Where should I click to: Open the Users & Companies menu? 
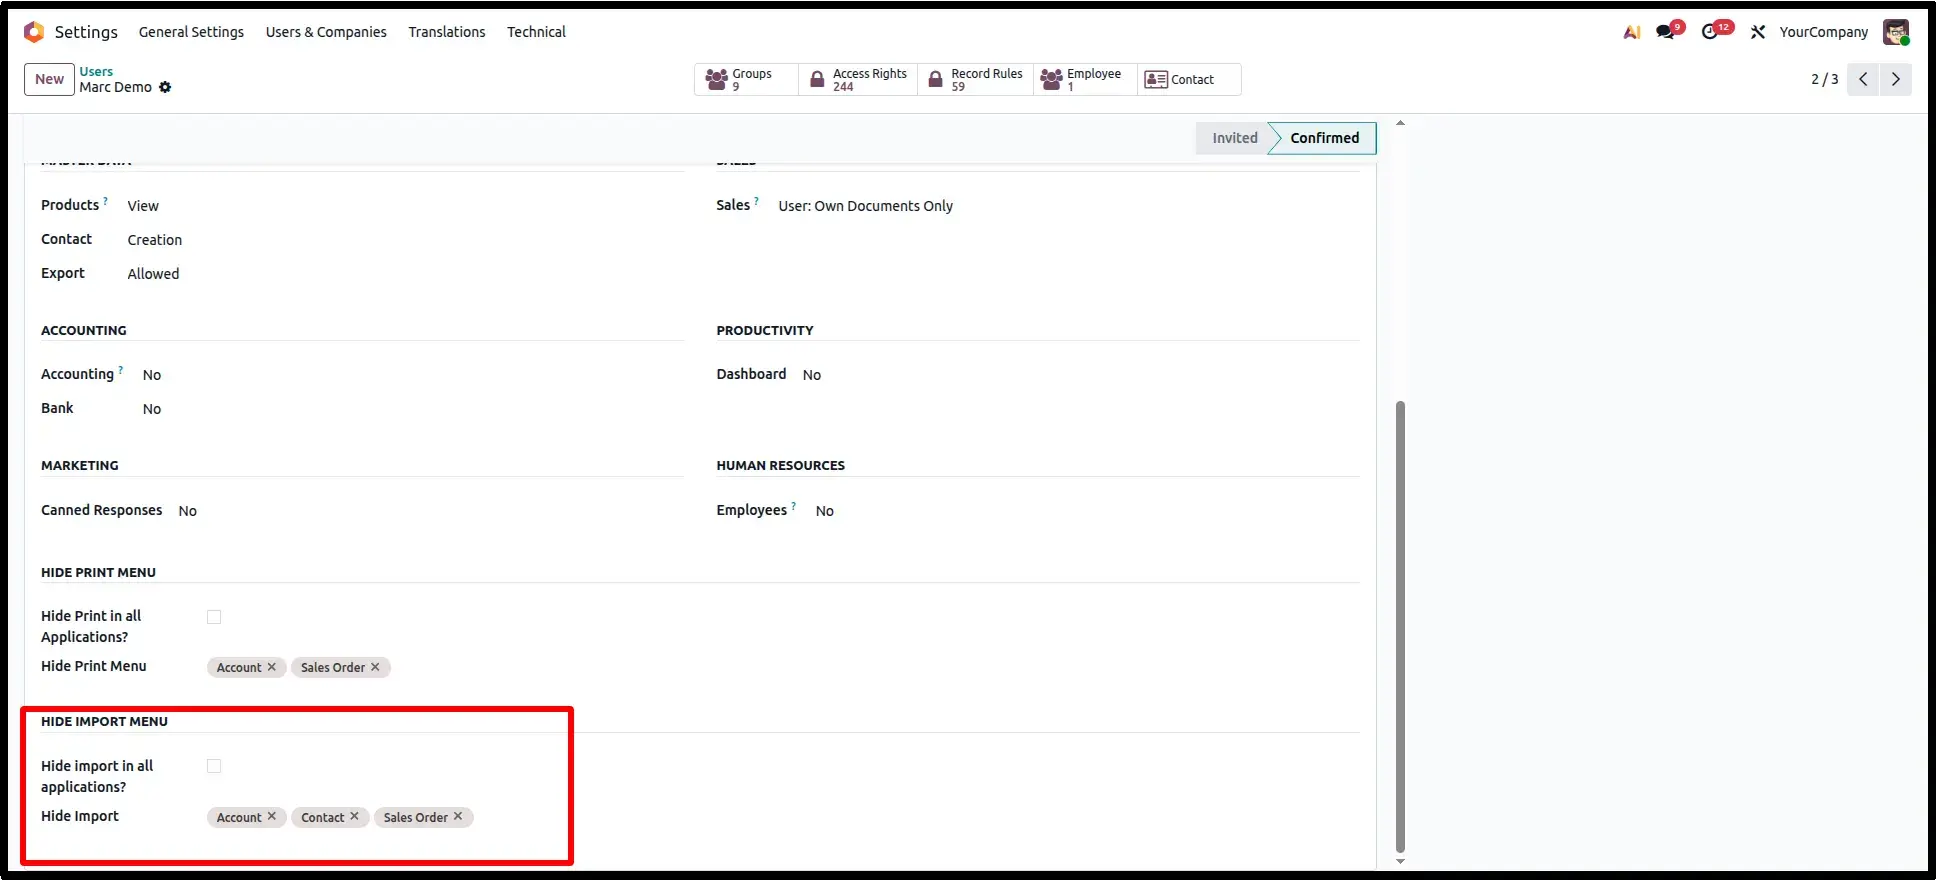click(326, 32)
